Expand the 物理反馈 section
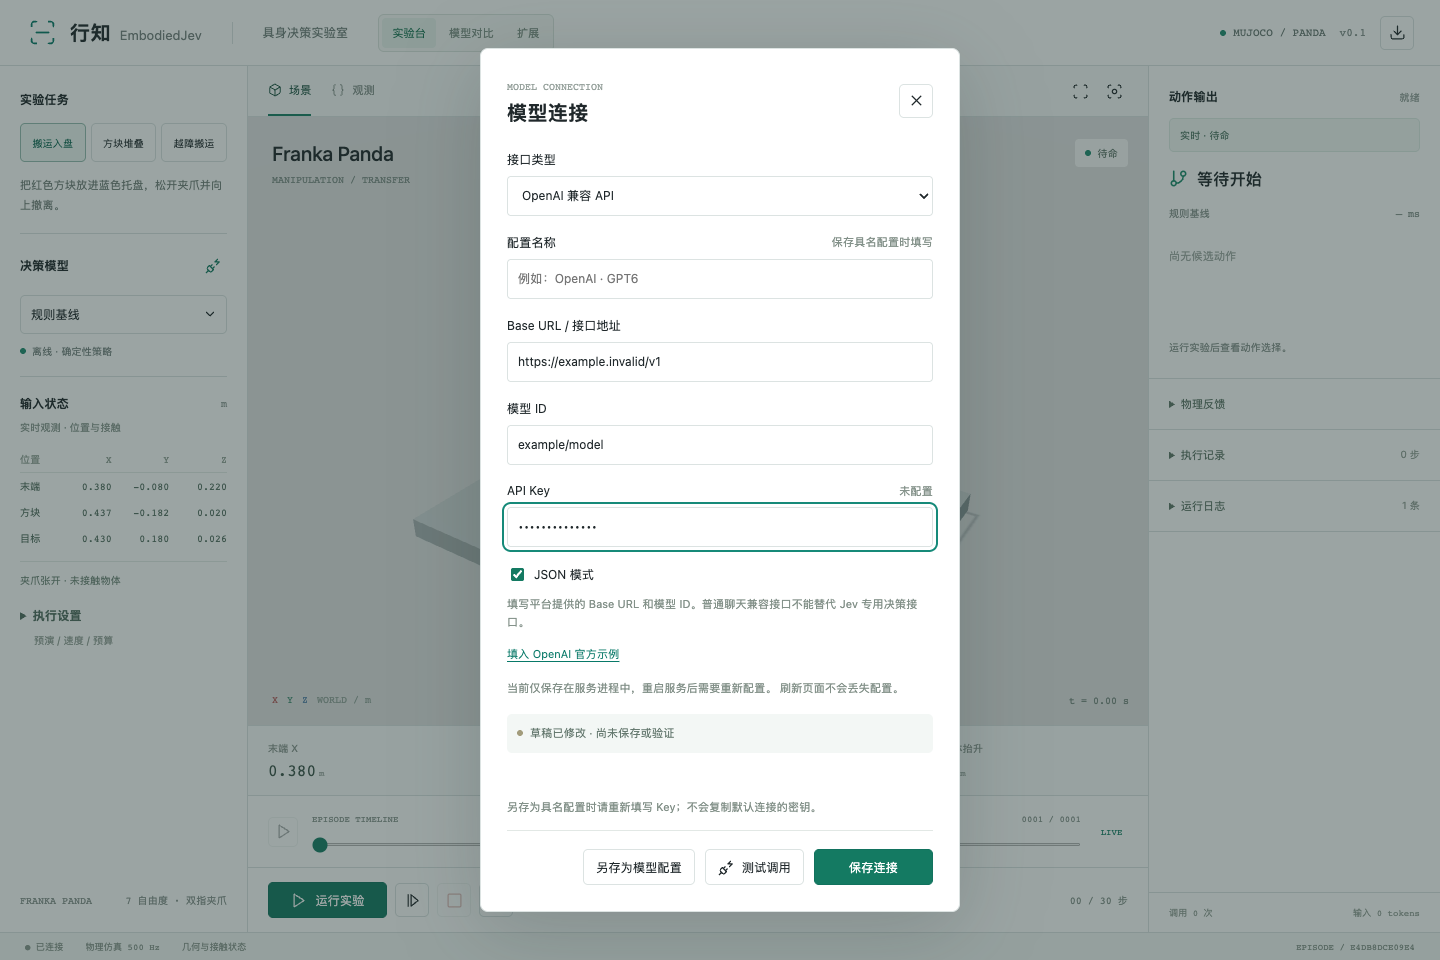The image size is (1440, 960). click(1294, 404)
